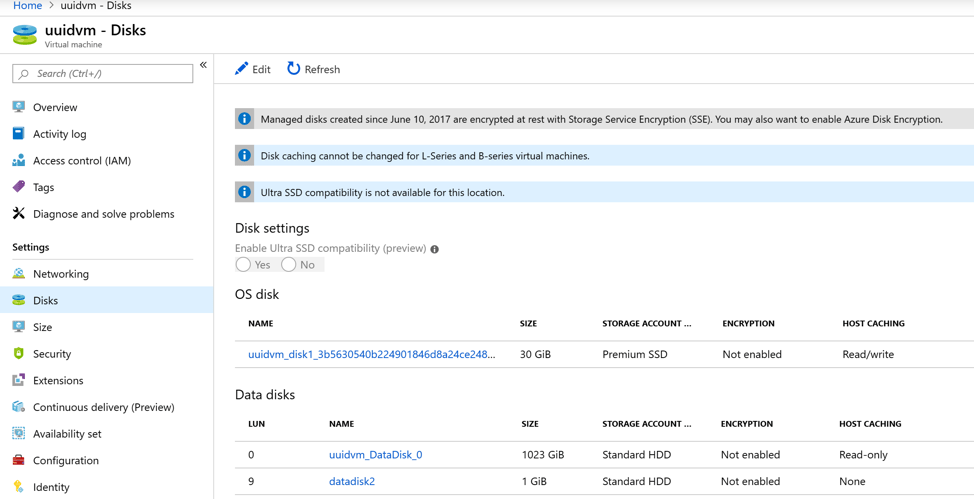Screen dimensions: 974x499
Task: Open the Overview monitor icon
Action: (x=19, y=107)
